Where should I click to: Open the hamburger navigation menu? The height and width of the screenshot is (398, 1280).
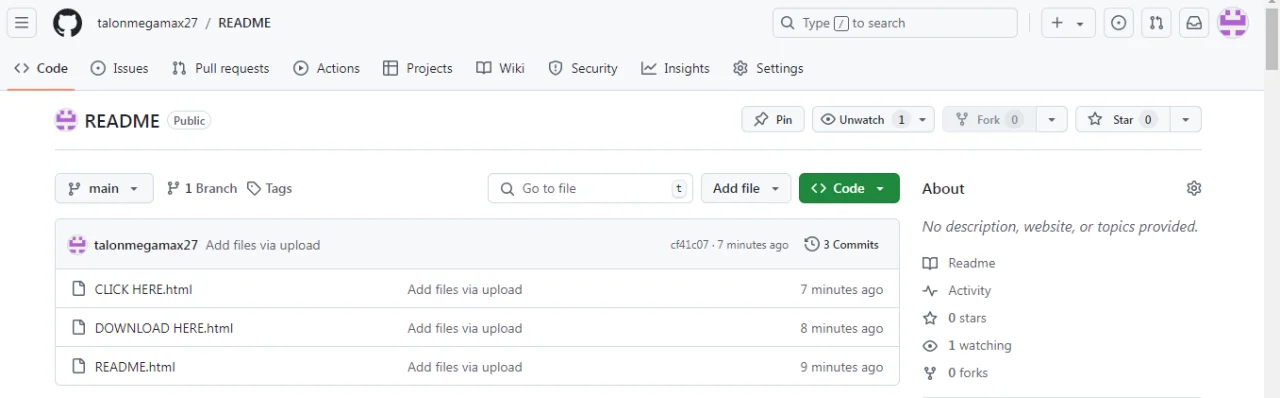22,23
